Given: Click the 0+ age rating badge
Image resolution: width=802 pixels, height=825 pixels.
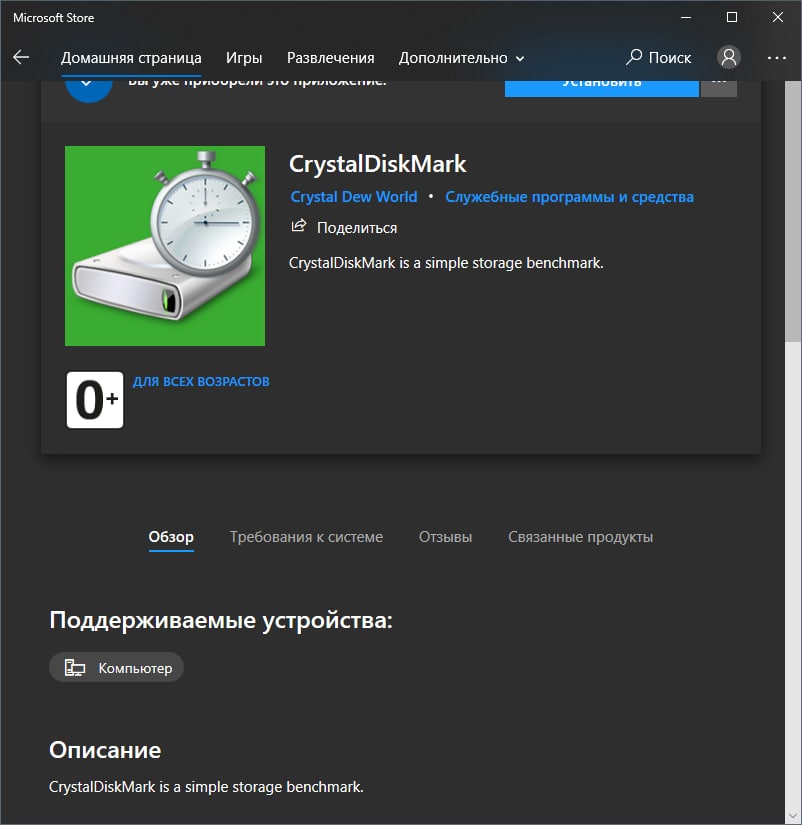Looking at the screenshot, I should [x=95, y=400].
